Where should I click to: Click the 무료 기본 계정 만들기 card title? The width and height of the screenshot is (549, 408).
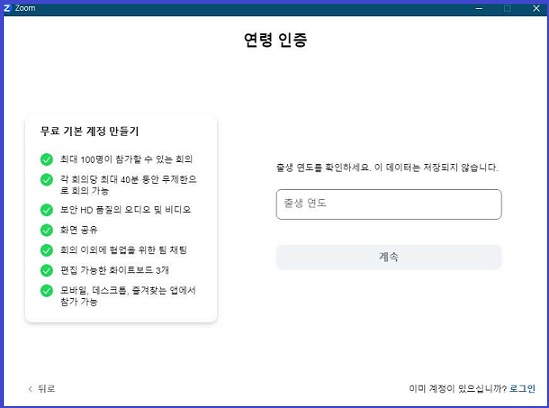[x=90, y=131]
